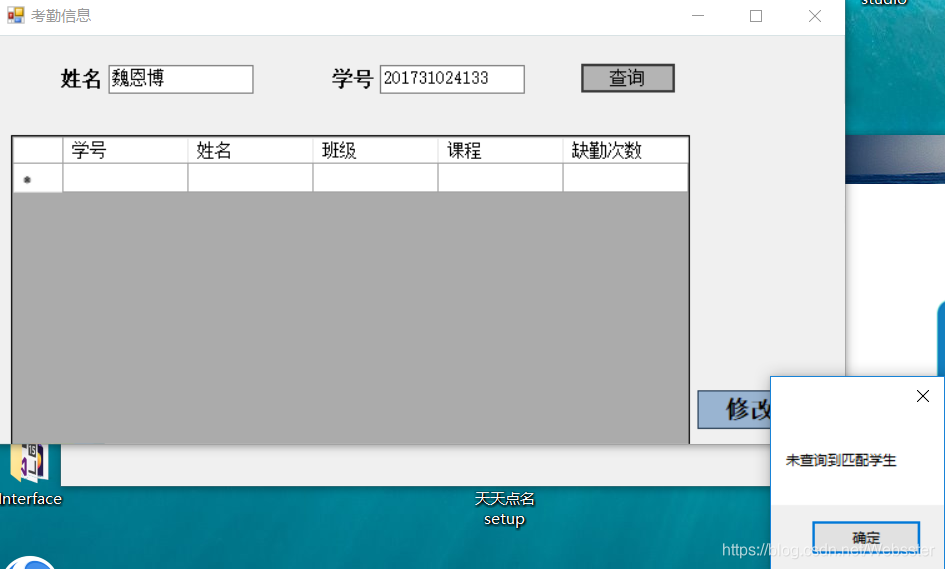Click the empty 缺勤次数 cell in new row
Screen dimensions: 945x569
pyautogui.click(x=626, y=178)
